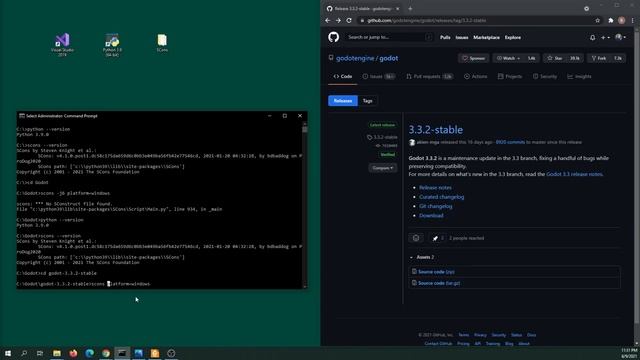Open the godotengine organization link
Screen dimensions: 640x360
point(355,58)
